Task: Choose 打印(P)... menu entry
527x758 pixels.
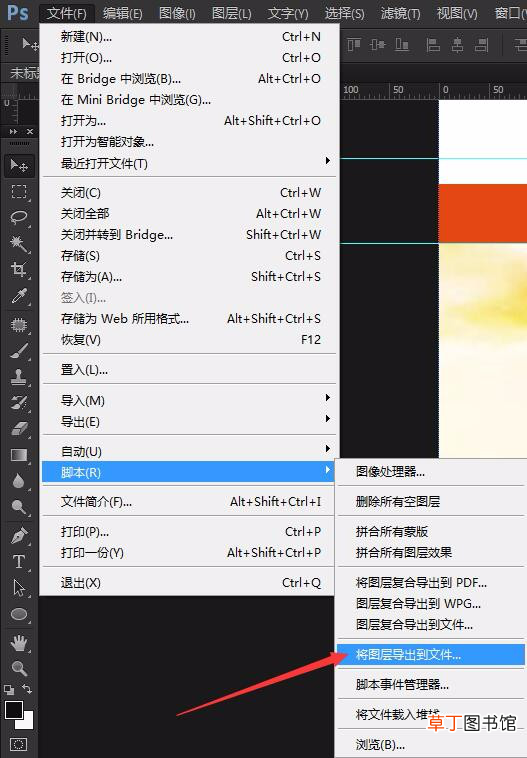Action: [190, 532]
